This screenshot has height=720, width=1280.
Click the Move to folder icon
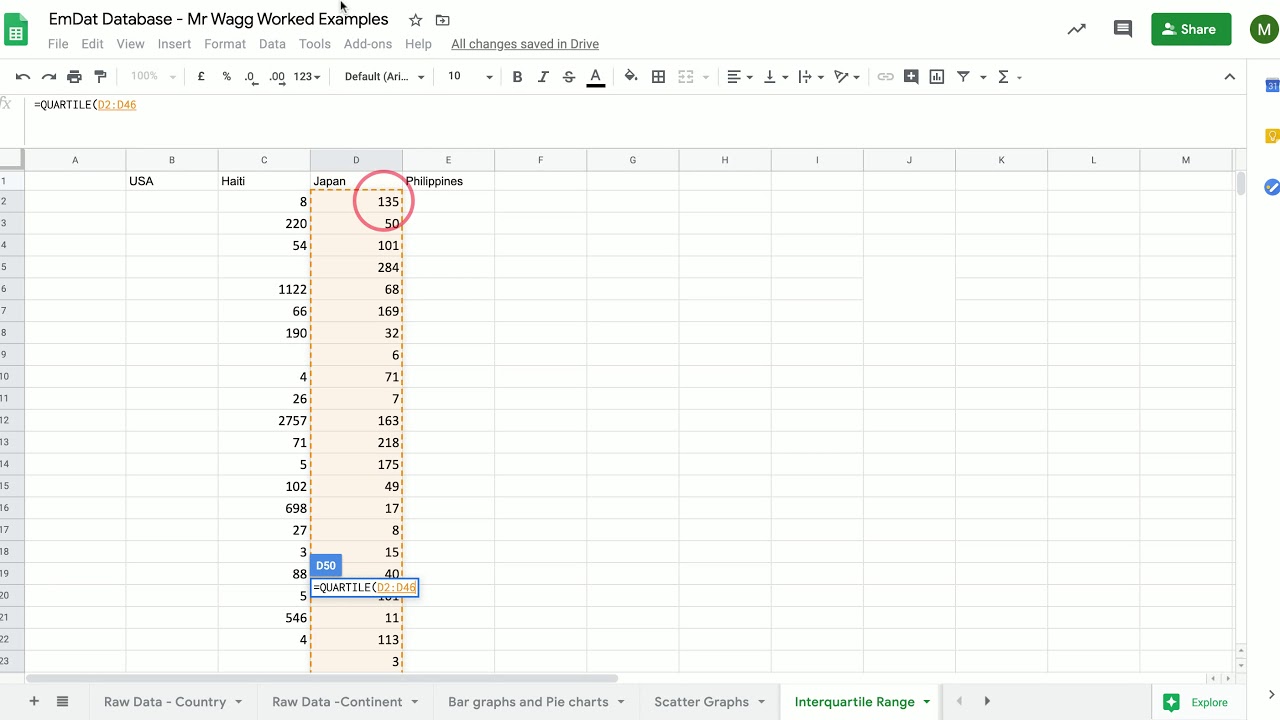coord(442,20)
